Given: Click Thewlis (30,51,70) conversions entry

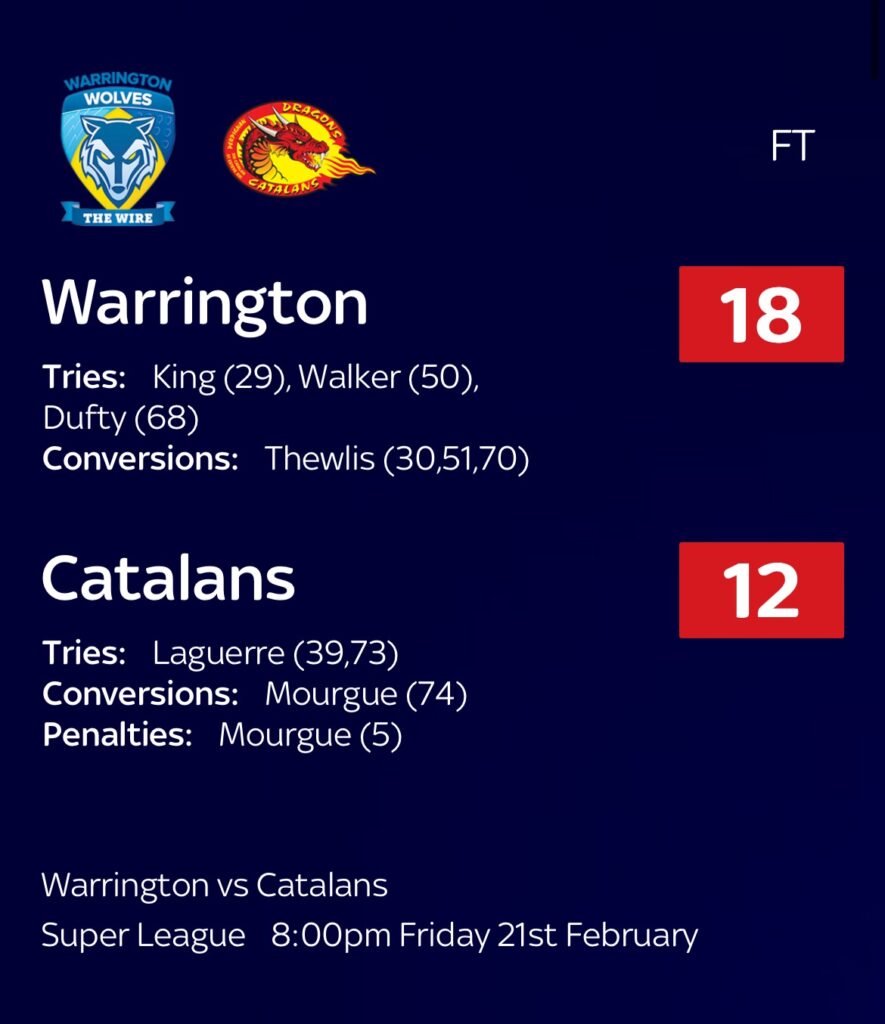Looking at the screenshot, I should pos(397,459).
